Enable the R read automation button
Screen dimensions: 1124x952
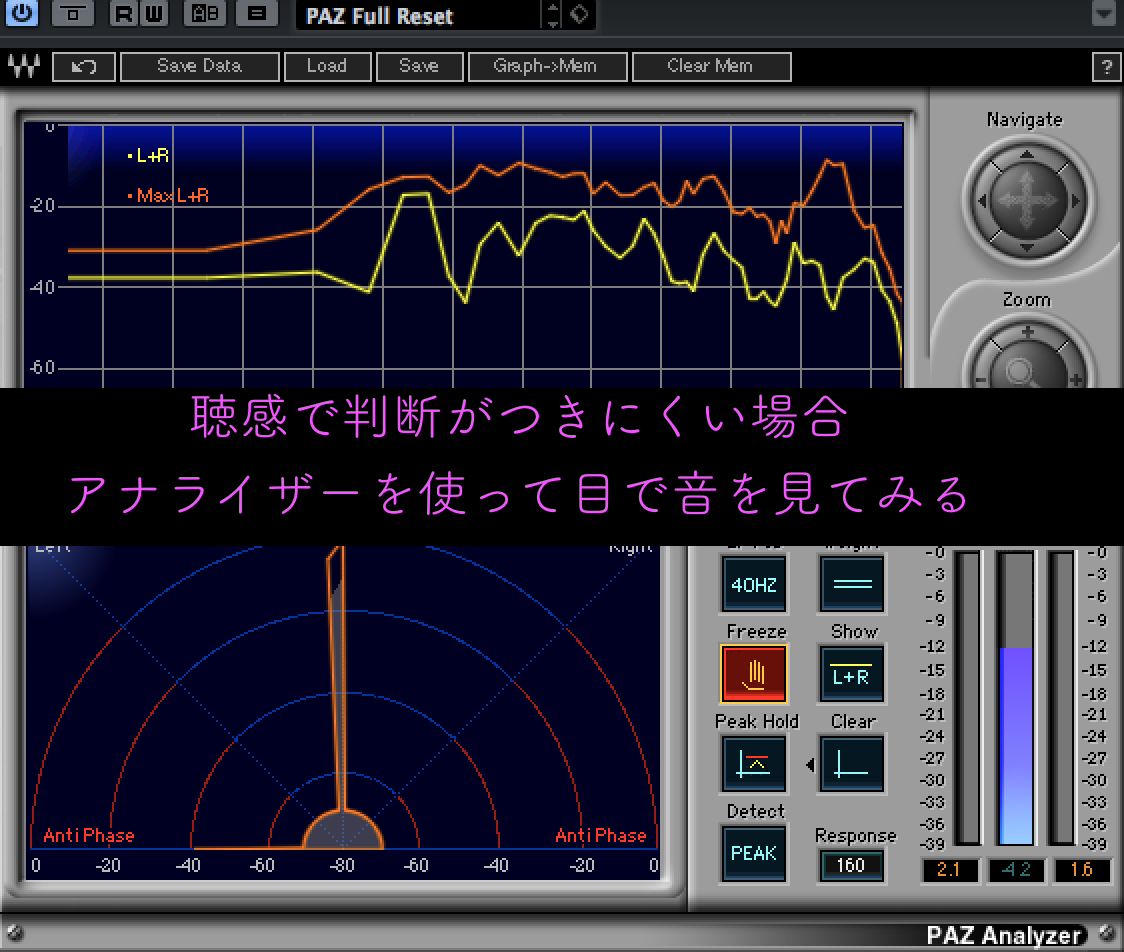click(x=124, y=13)
